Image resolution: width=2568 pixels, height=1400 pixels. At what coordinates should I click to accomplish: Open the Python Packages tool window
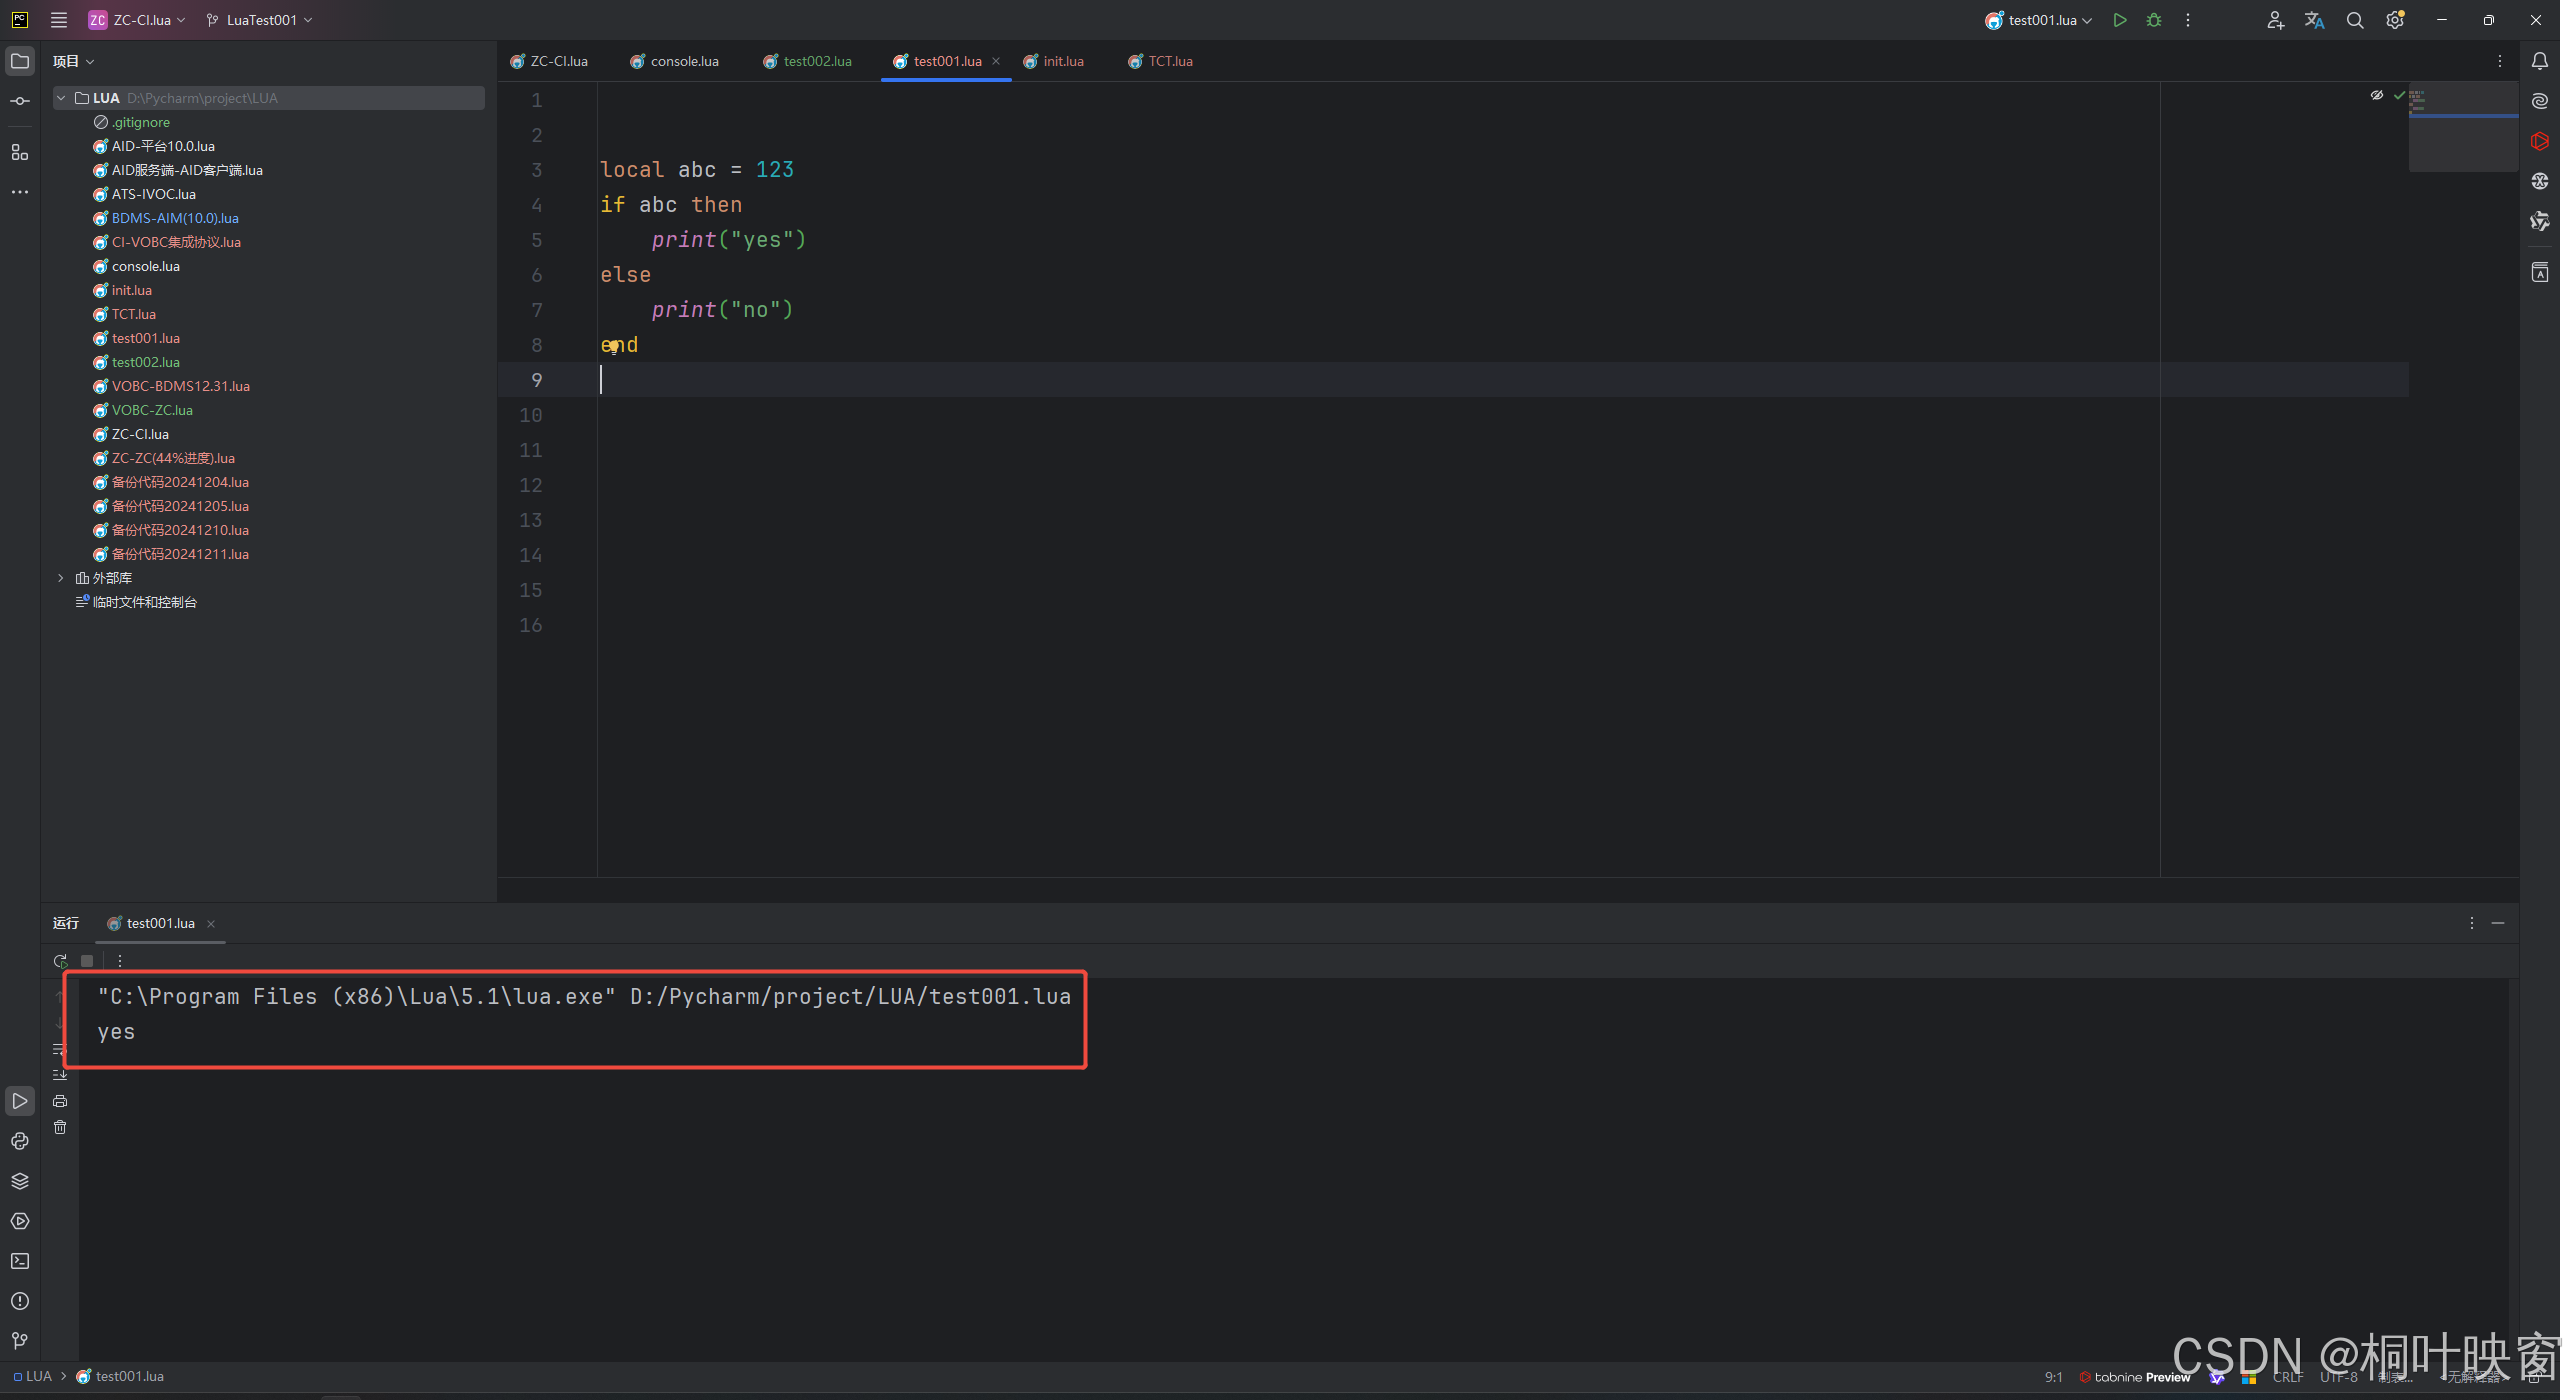(20, 1181)
